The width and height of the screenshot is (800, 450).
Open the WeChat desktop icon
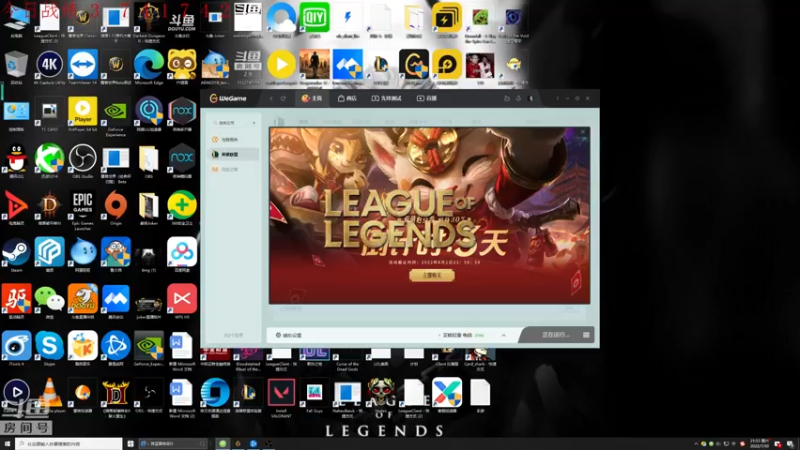tap(49, 299)
